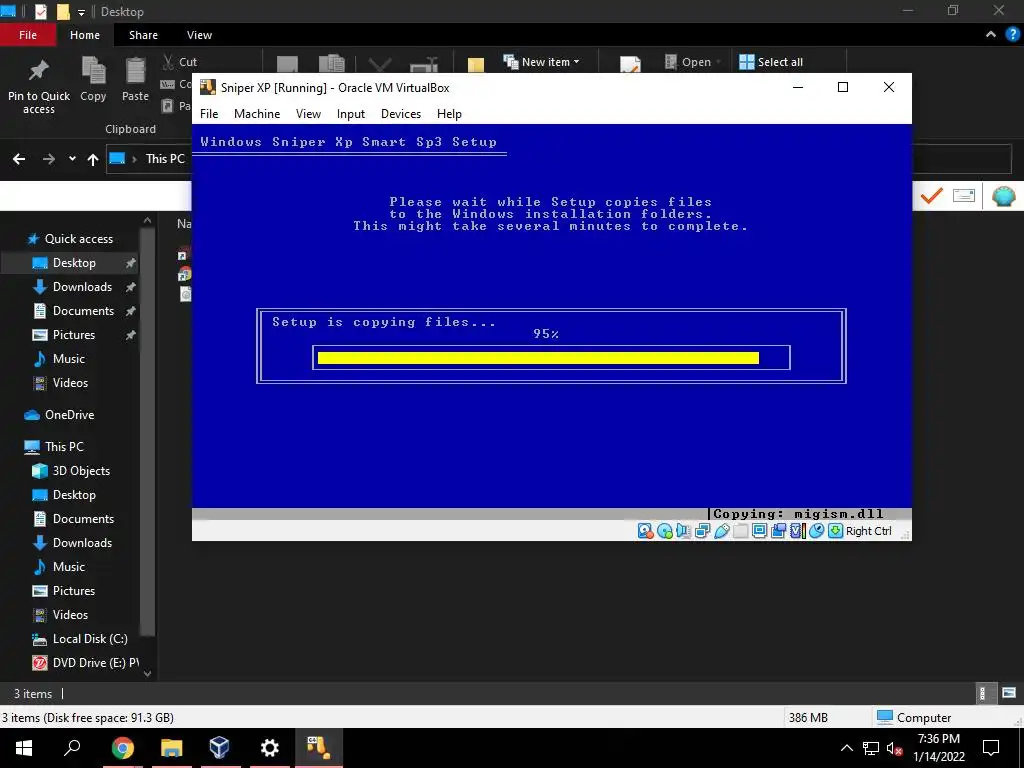Open VirtualBox Help menu
1024x768 pixels.
click(449, 114)
